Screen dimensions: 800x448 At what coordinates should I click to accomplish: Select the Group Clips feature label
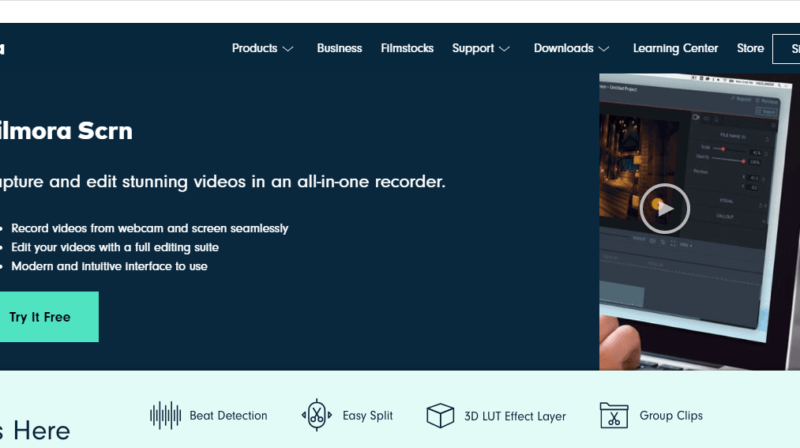click(x=671, y=416)
